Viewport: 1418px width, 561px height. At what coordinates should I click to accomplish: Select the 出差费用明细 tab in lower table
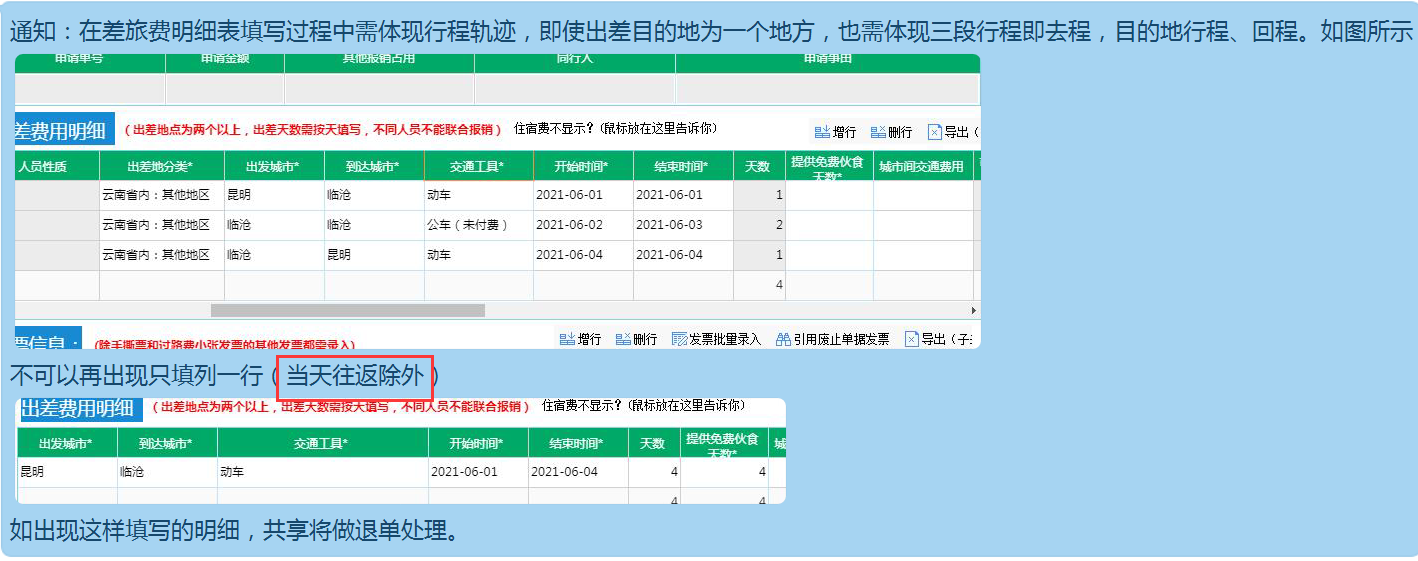tap(77, 408)
